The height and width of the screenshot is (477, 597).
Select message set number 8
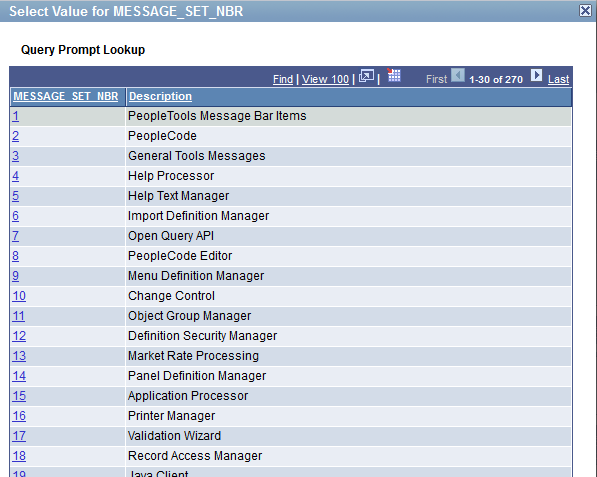tap(15, 256)
